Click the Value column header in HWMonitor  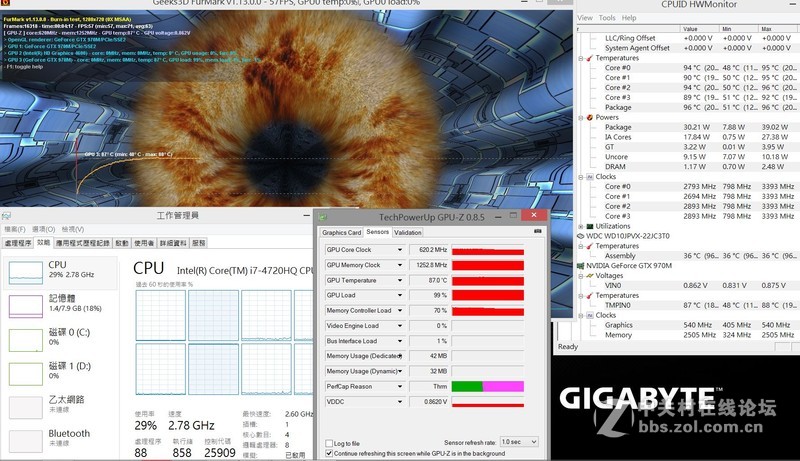tap(699, 29)
